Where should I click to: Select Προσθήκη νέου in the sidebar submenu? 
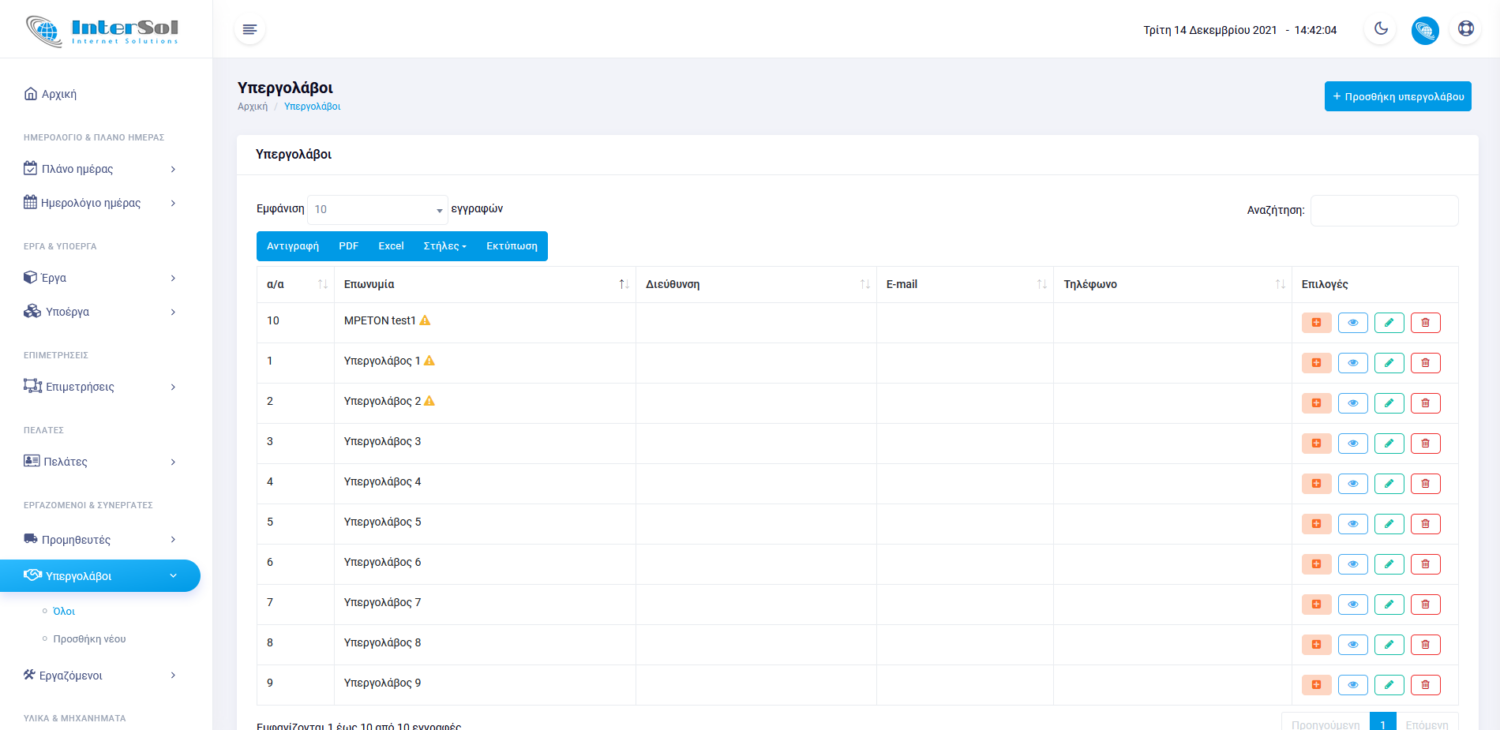pyautogui.click(x=89, y=639)
